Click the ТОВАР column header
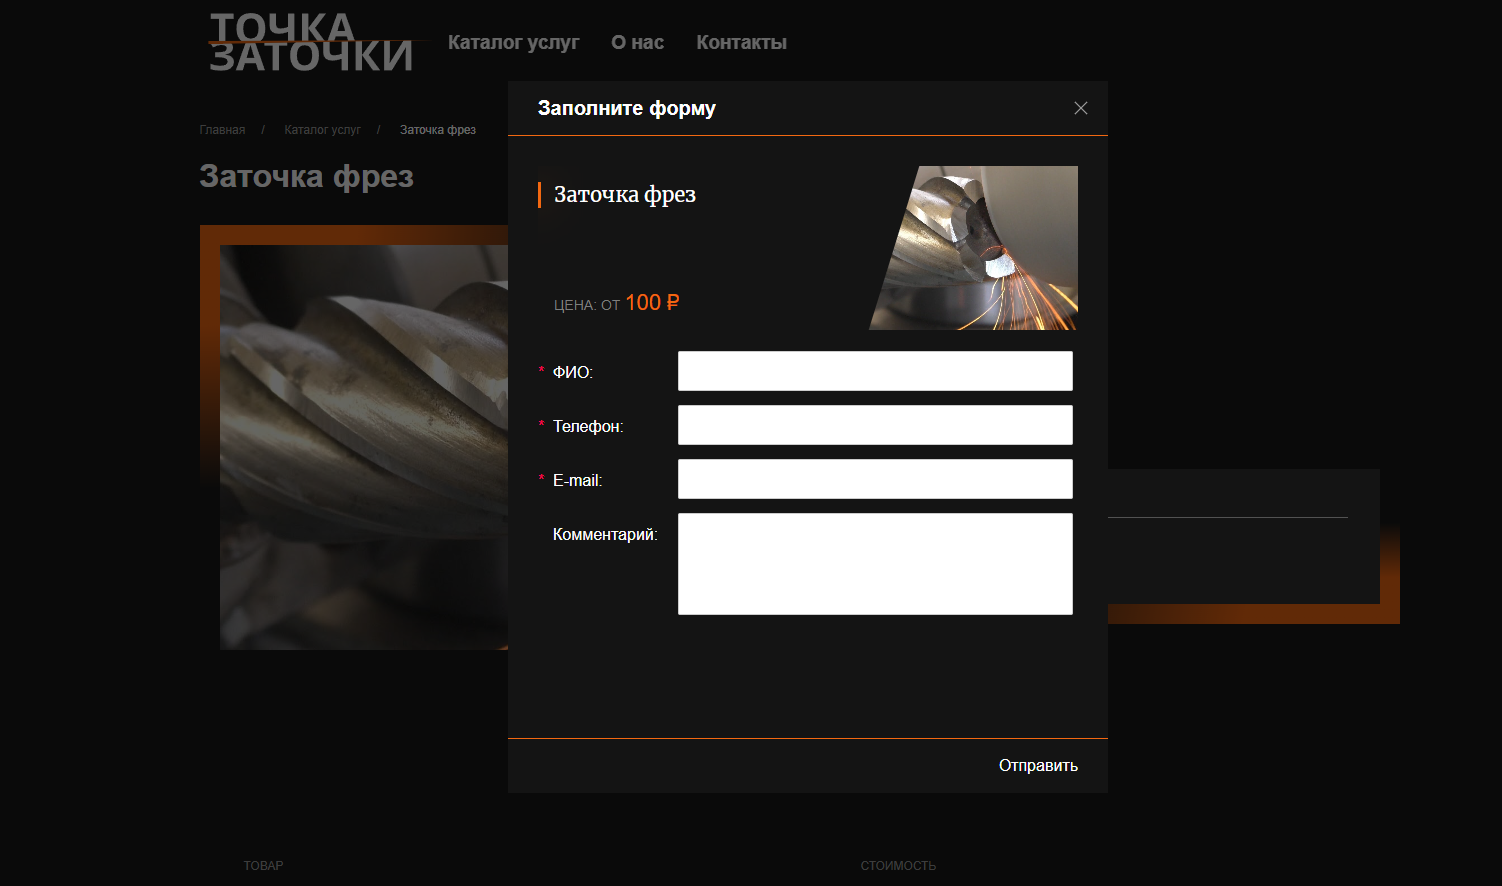 263,866
